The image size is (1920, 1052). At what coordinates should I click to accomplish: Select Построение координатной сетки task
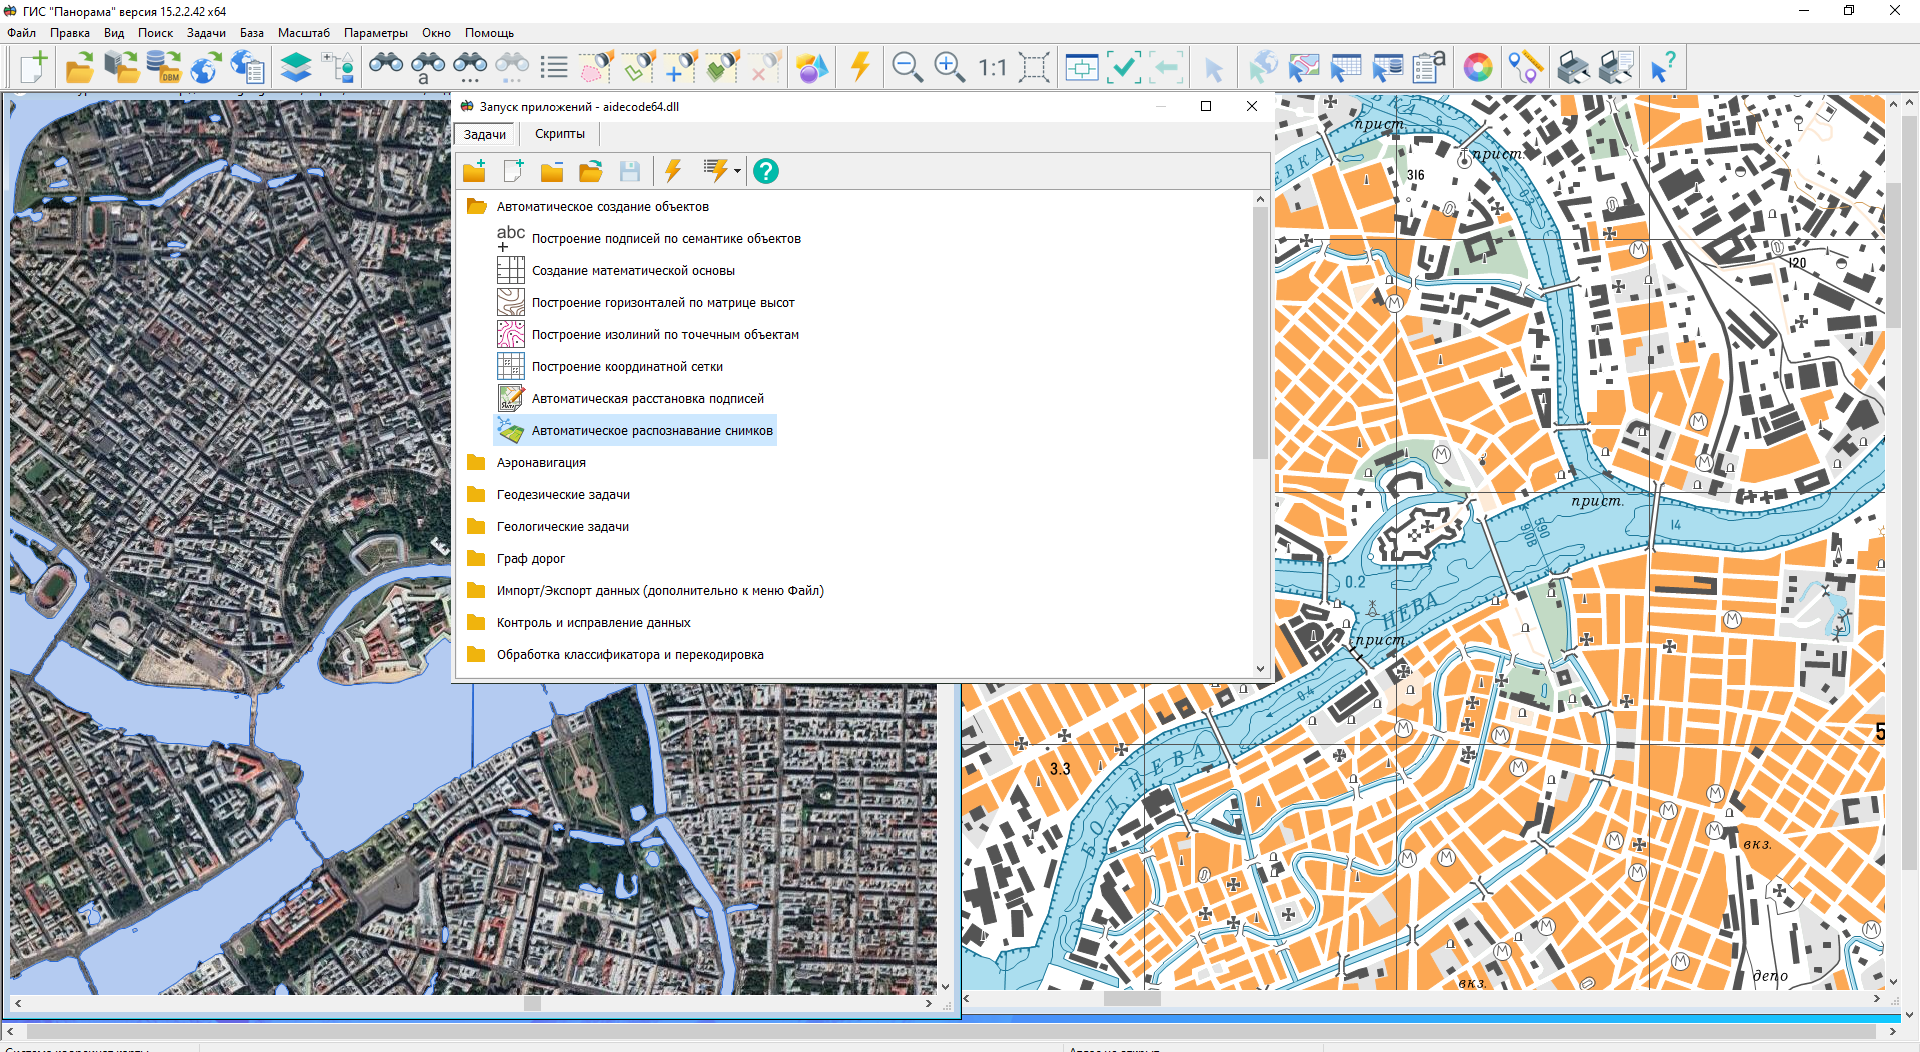626,367
